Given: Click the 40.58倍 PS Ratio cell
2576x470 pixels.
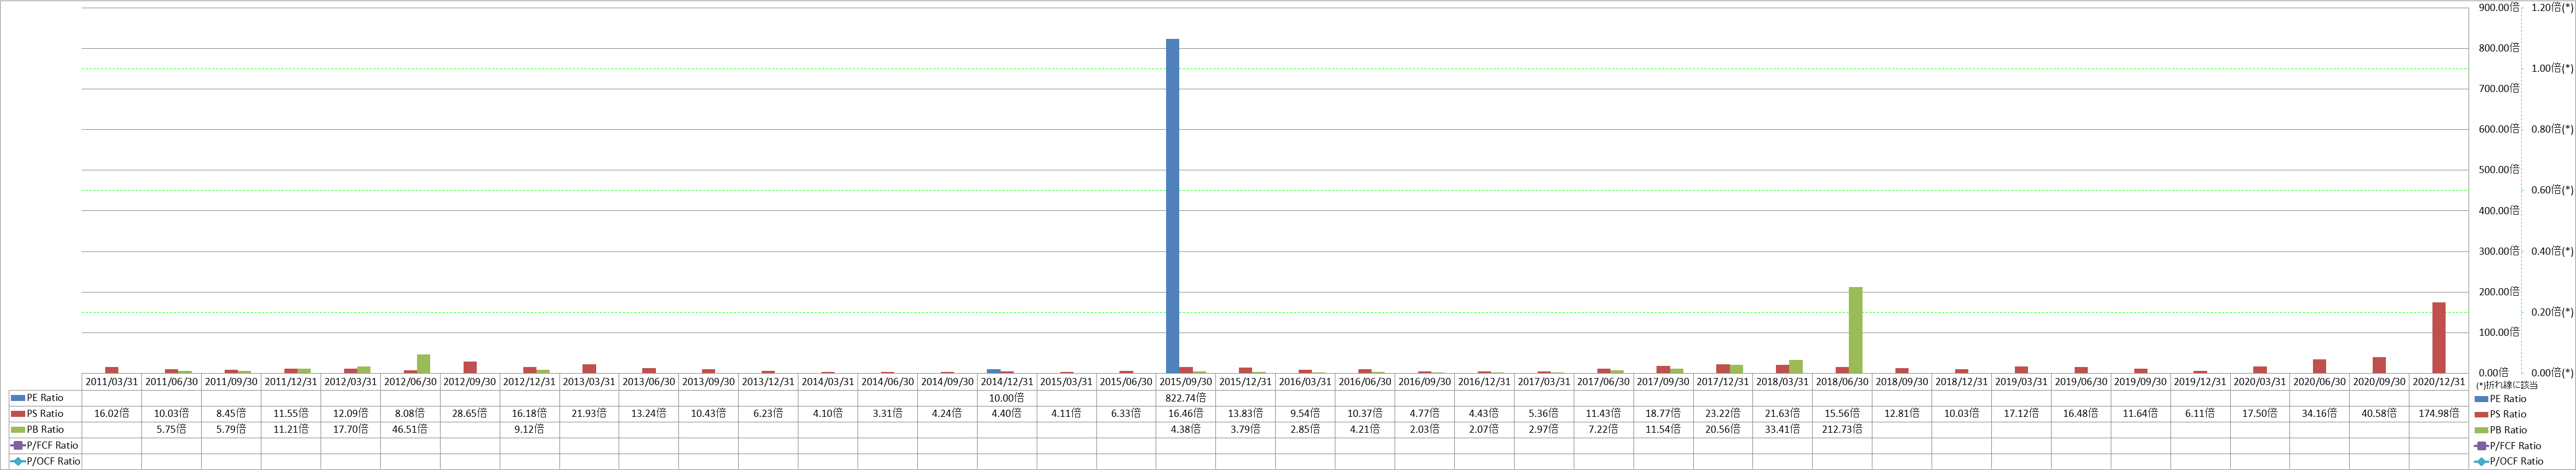Looking at the screenshot, I should click(x=2379, y=414).
